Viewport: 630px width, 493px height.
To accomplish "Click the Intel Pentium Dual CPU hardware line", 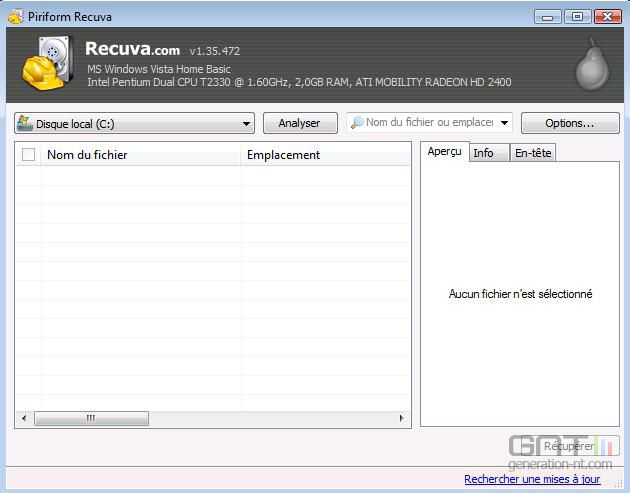I will (299, 82).
